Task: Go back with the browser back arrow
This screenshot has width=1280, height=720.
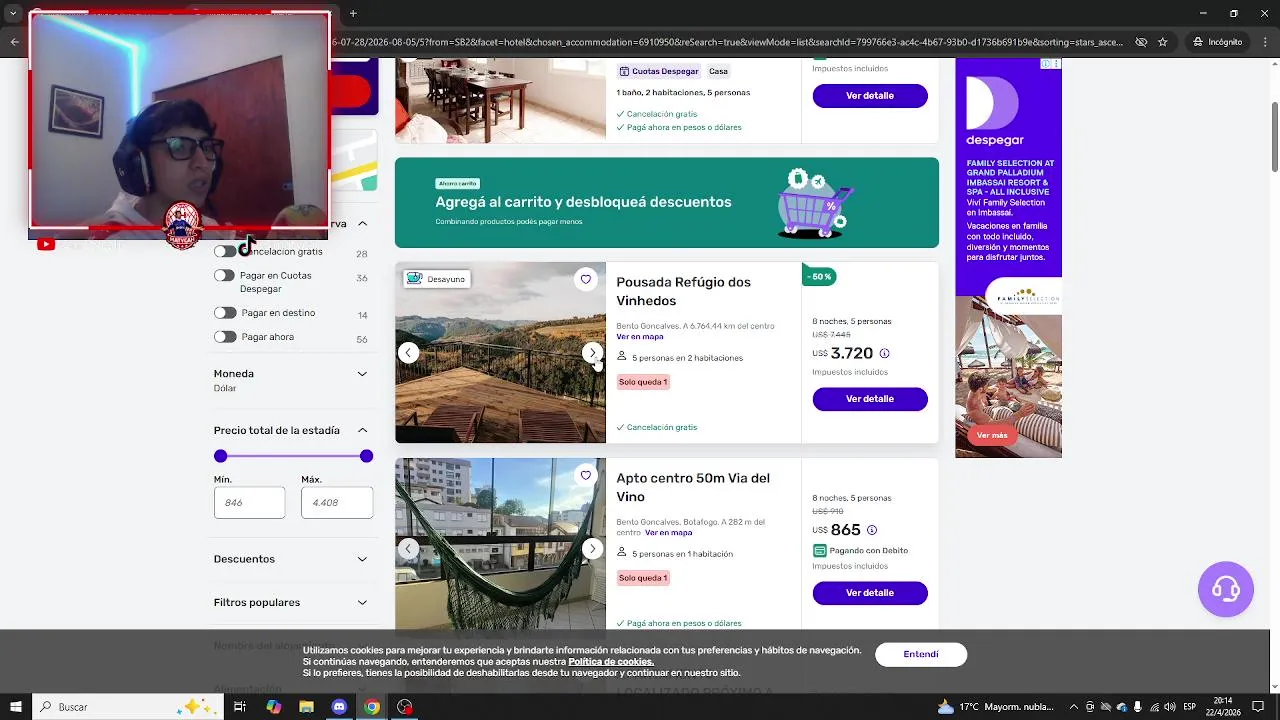Action: click(x=14, y=42)
